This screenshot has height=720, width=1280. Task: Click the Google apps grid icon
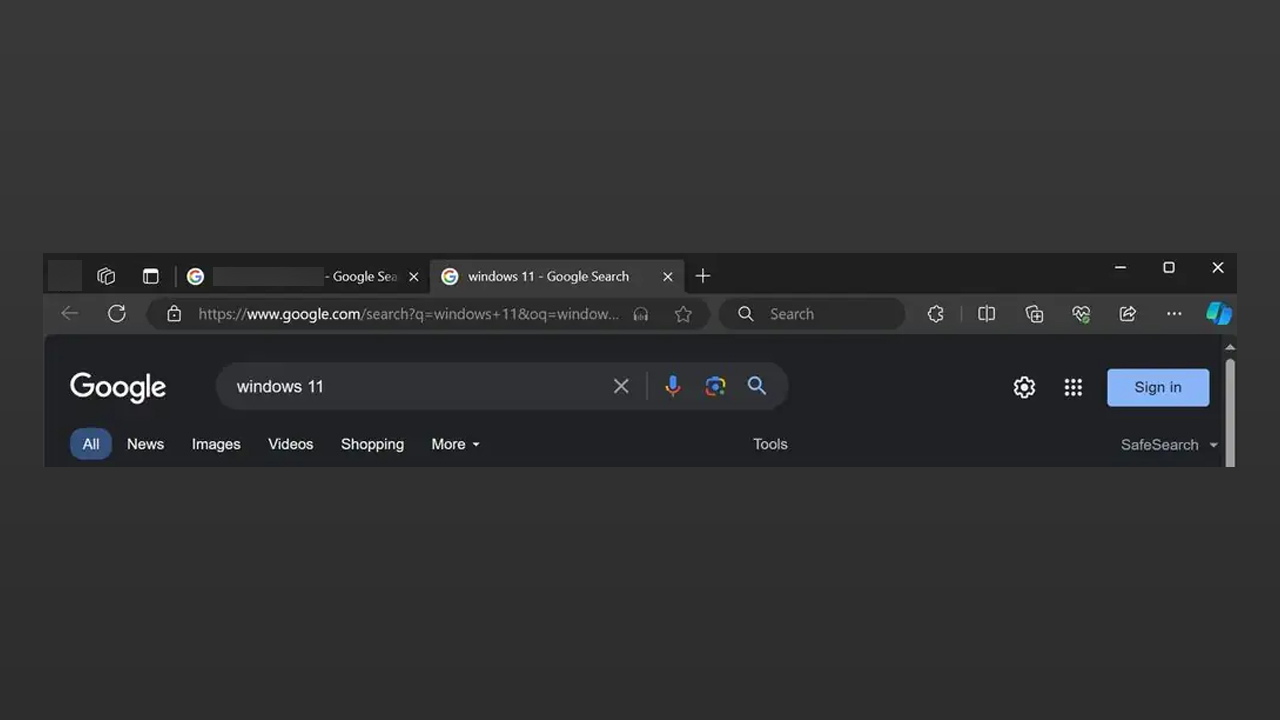pos(1073,387)
